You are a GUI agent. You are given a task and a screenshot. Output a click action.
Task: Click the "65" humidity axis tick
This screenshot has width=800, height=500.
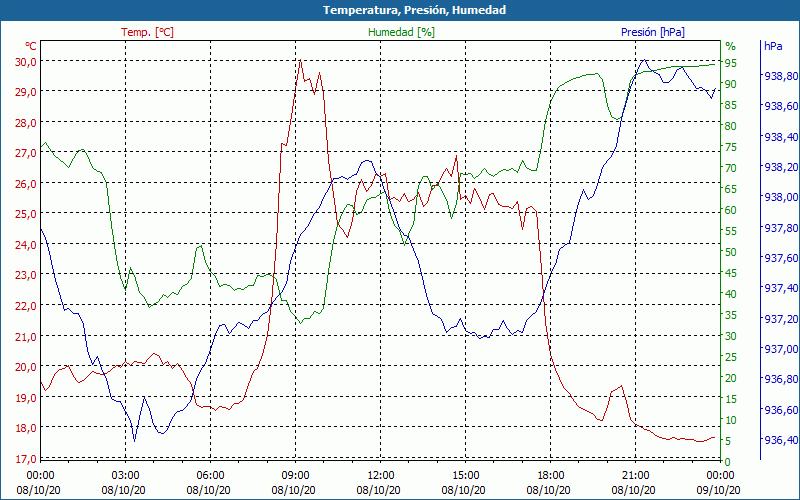pyautogui.click(x=731, y=189)
